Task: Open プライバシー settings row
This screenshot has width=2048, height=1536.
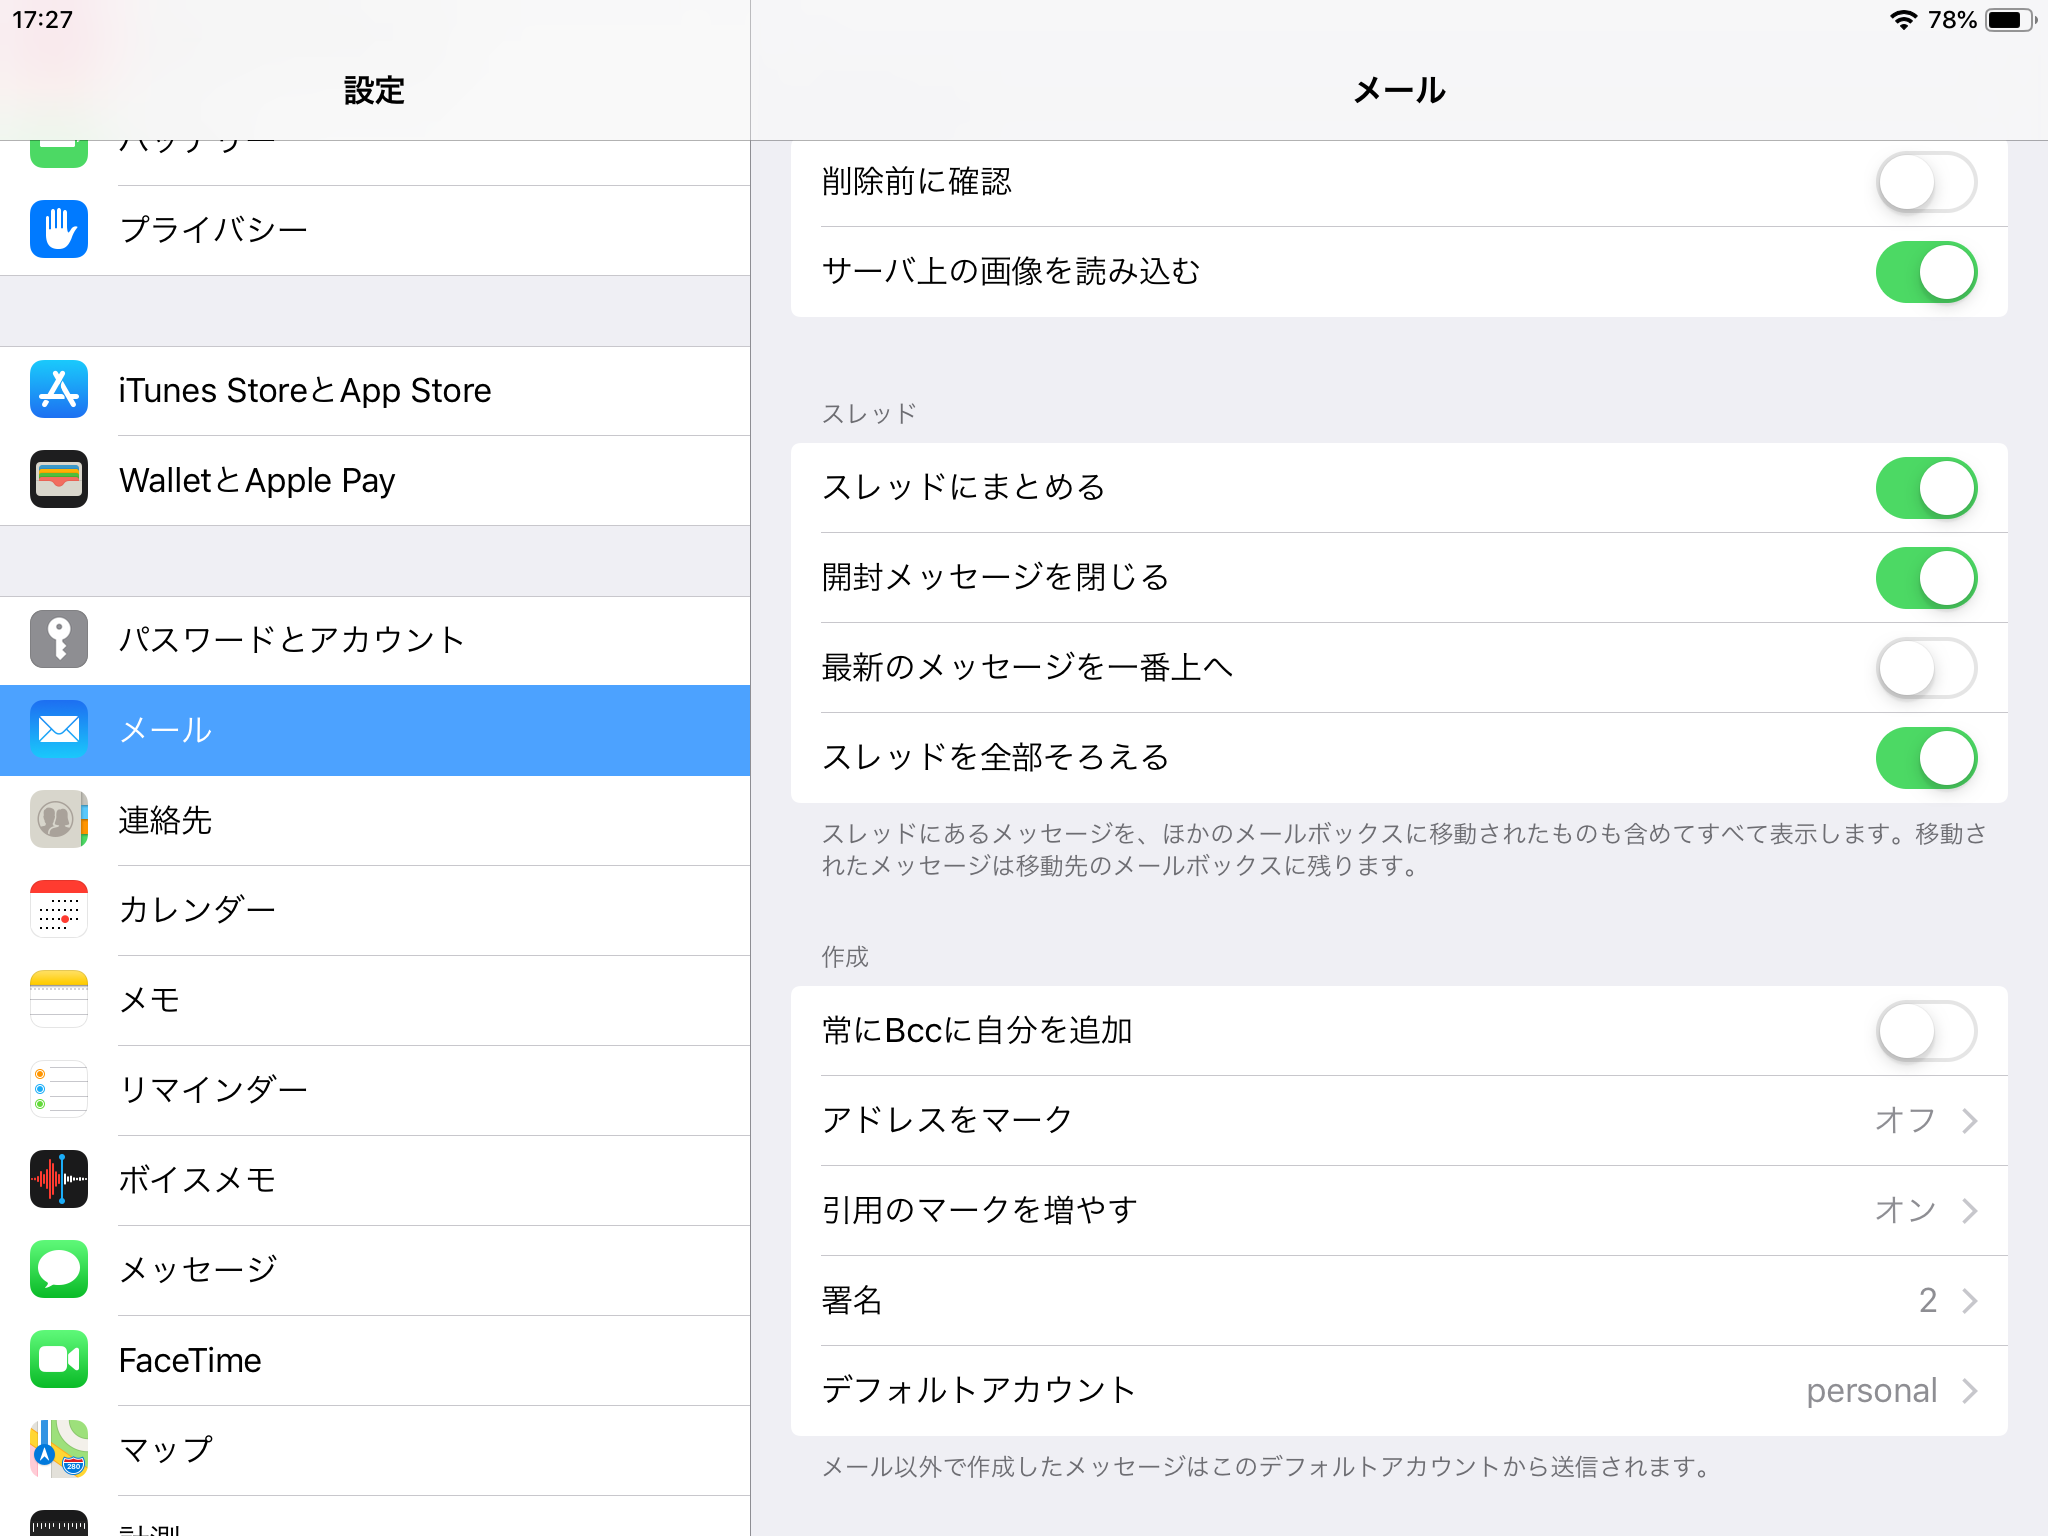Action: (x=375, y=230)
